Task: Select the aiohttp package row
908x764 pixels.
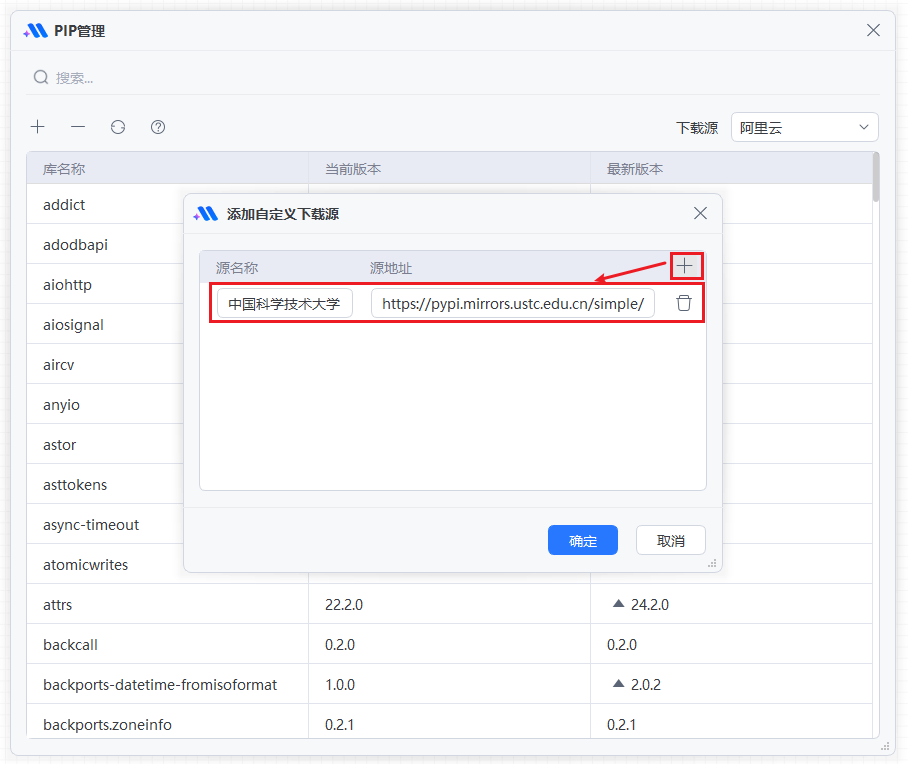Action: 105,284
